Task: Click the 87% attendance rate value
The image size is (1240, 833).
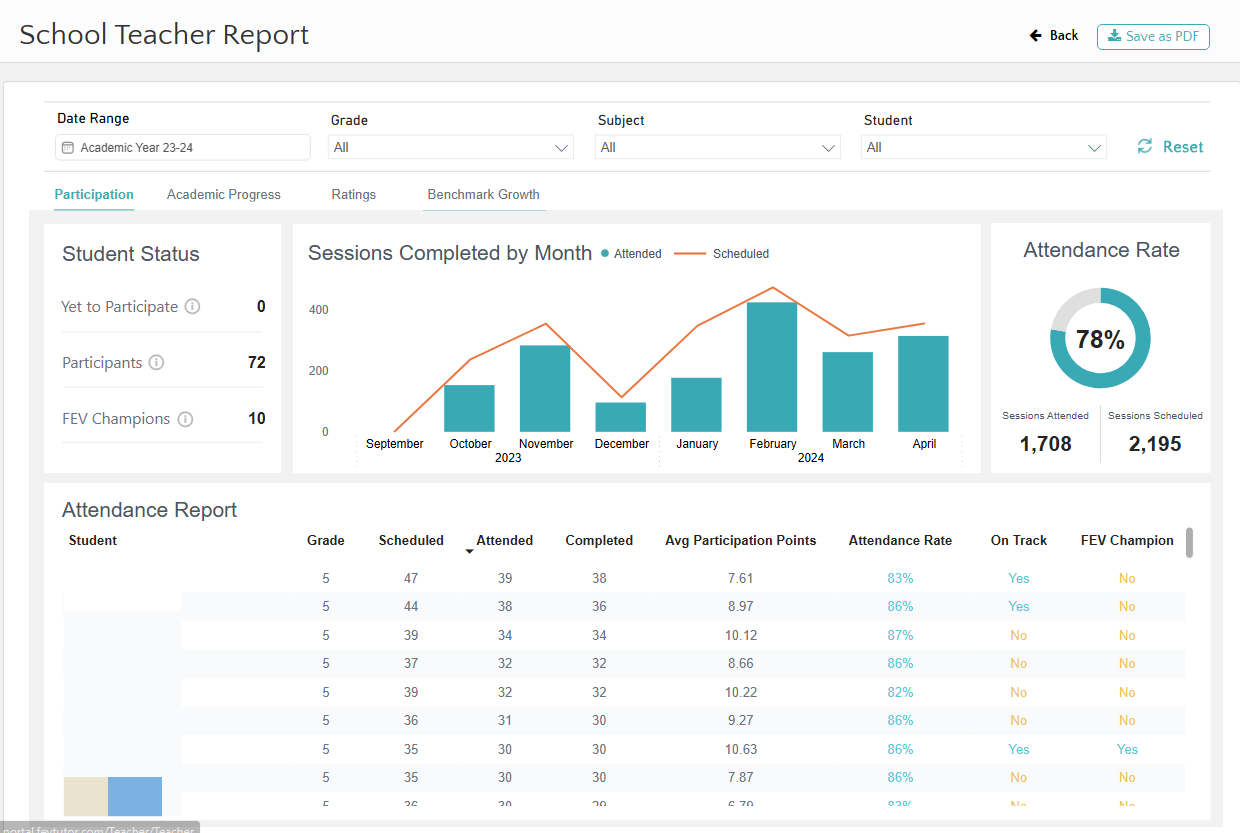Action: [x=900, y=635]
